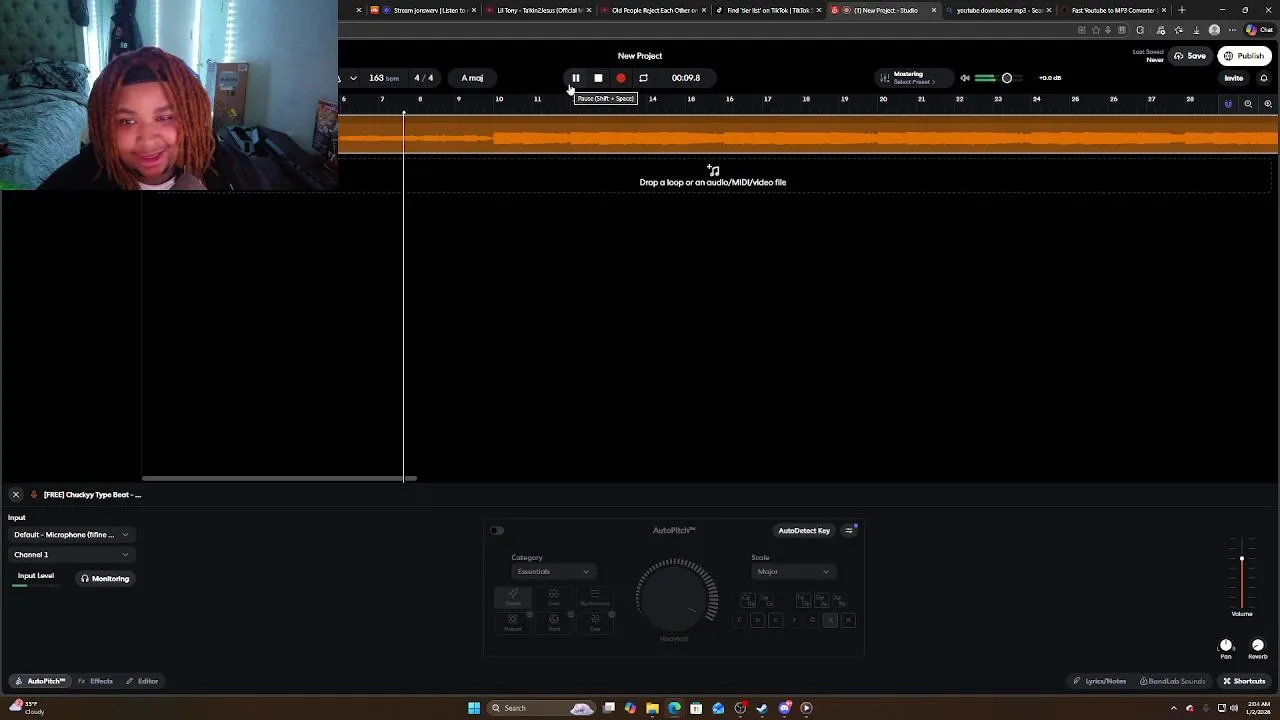The width and height of the screenshot is (1280, 720).
Task: Open the Scale Major dropdown
Action: pyautogui.click(x=792, y=572)
